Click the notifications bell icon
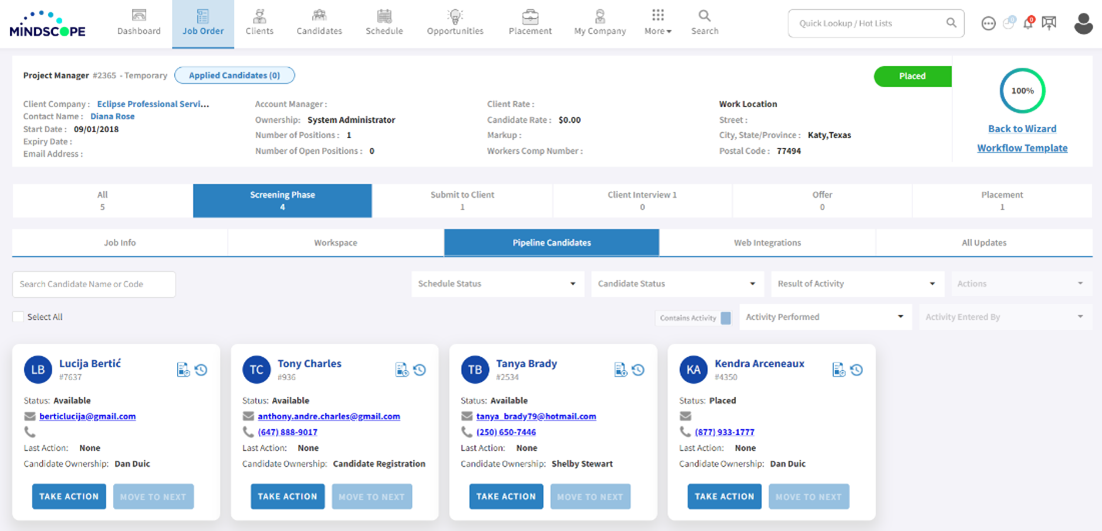Screen dimensions: 1102x531 [1028, 22]
